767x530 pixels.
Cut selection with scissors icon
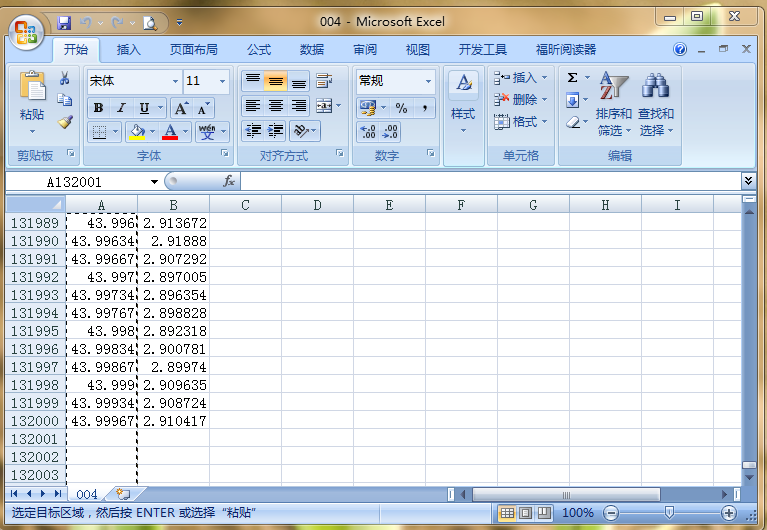pos(65,78)
